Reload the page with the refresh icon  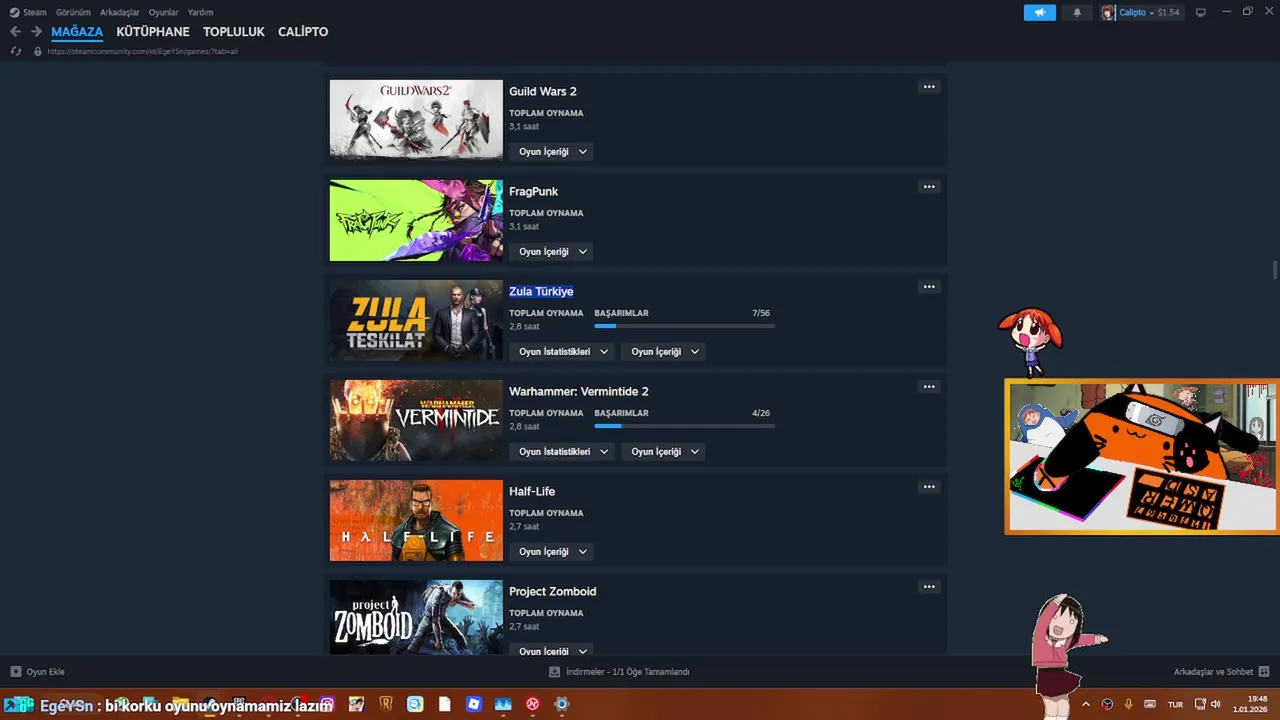pyautogui.click(x=15, y=51)
